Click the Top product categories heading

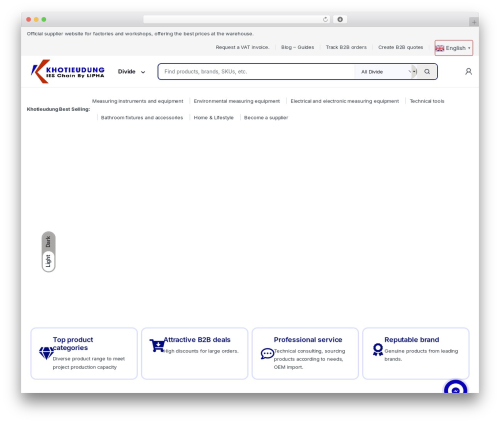[x=73, y=344]
